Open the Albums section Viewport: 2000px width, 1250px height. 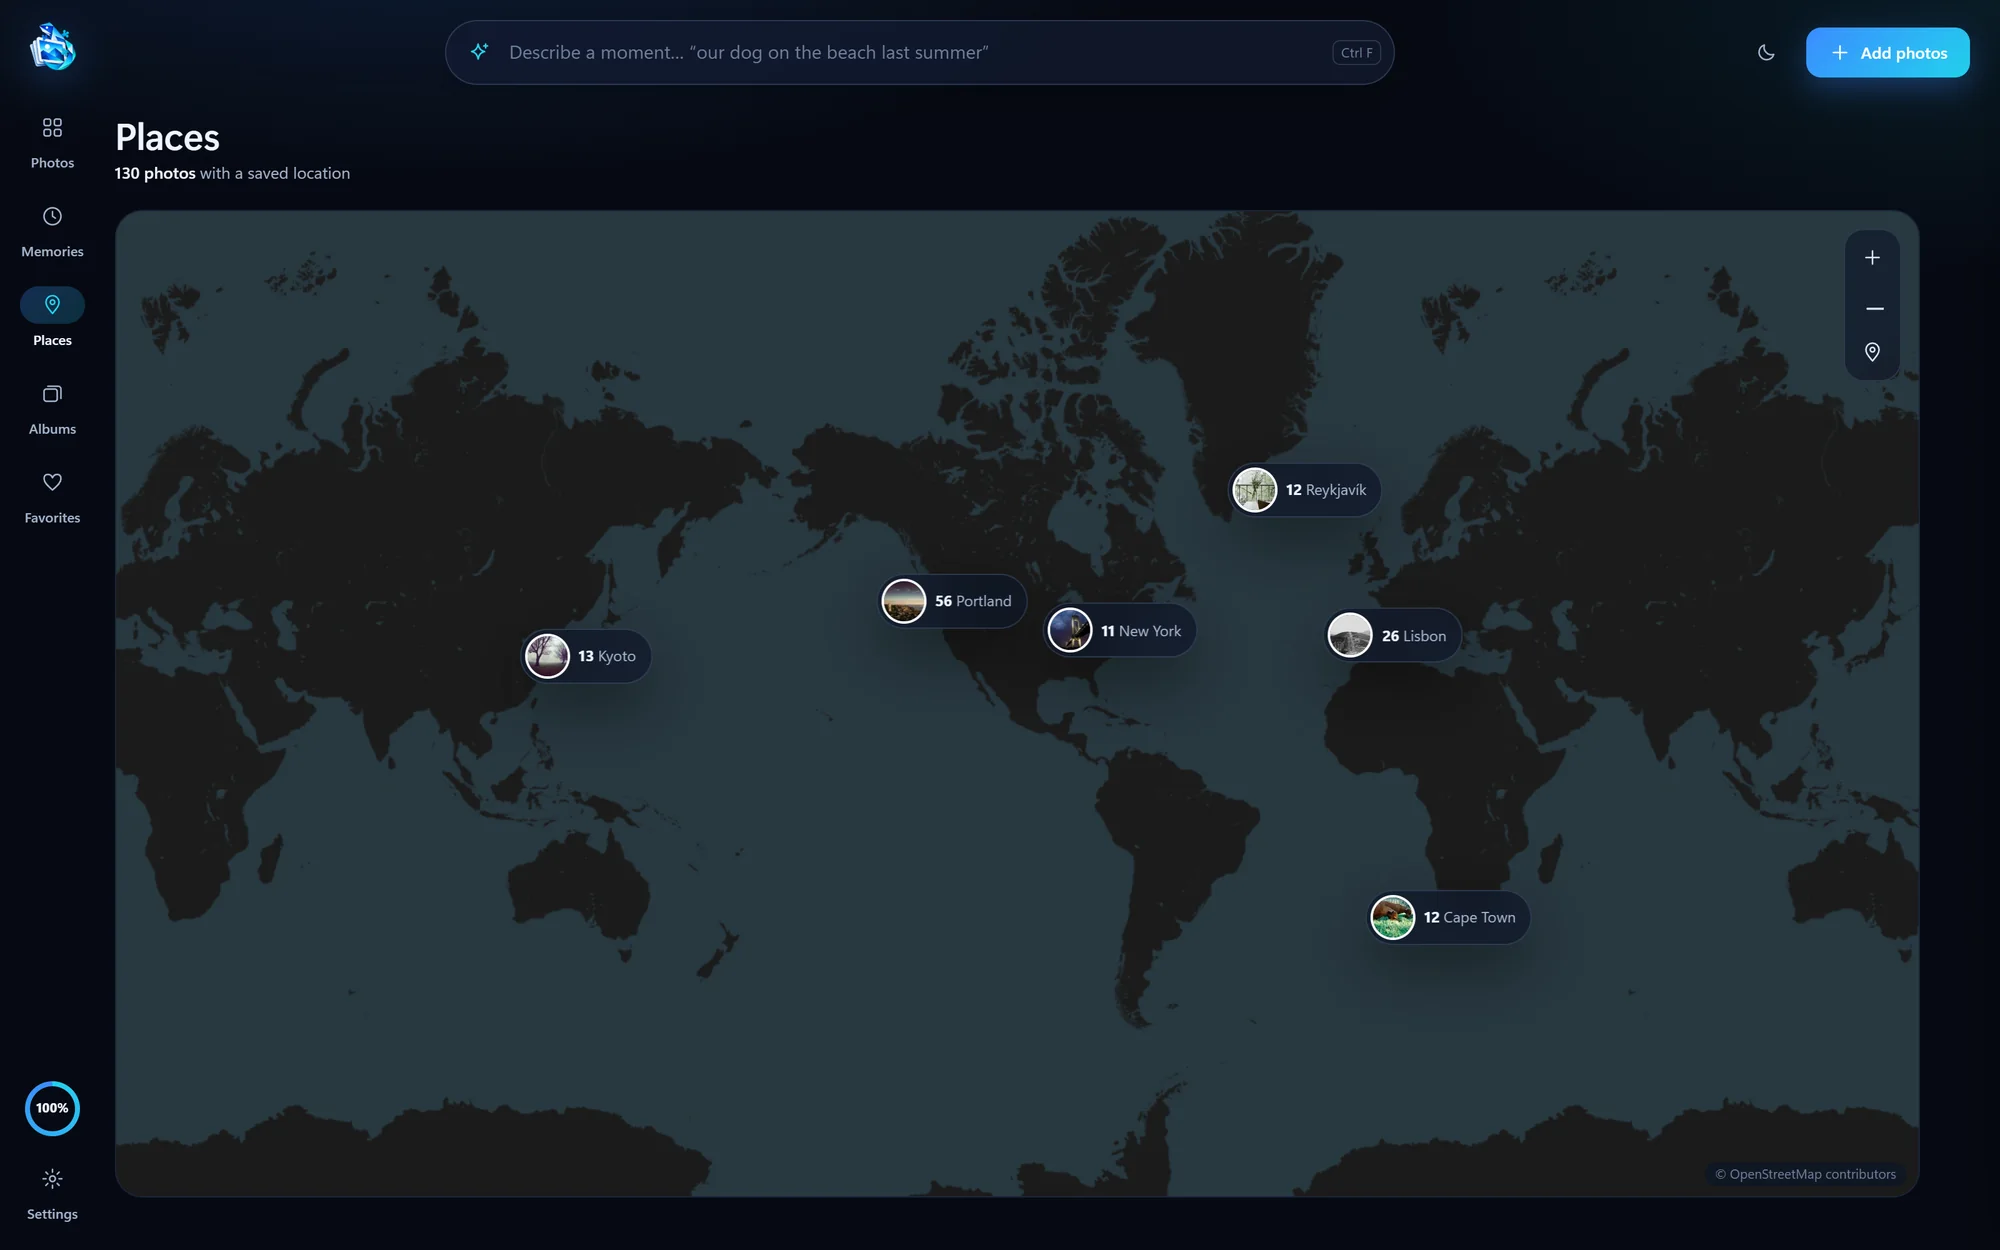pyautogui.click(x=52, y=409)
